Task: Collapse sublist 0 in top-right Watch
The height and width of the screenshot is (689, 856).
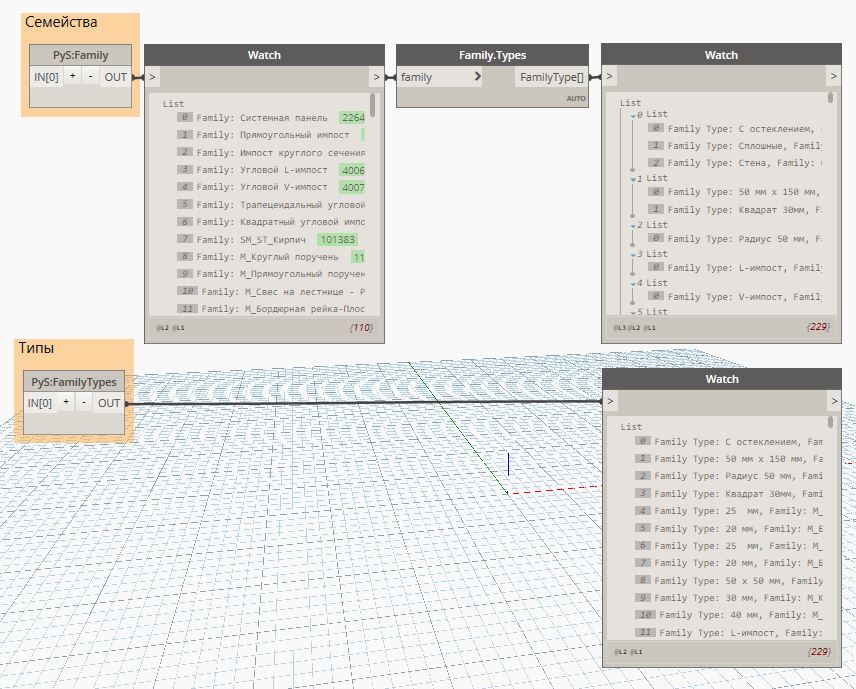Action: (x=633, y=115)
